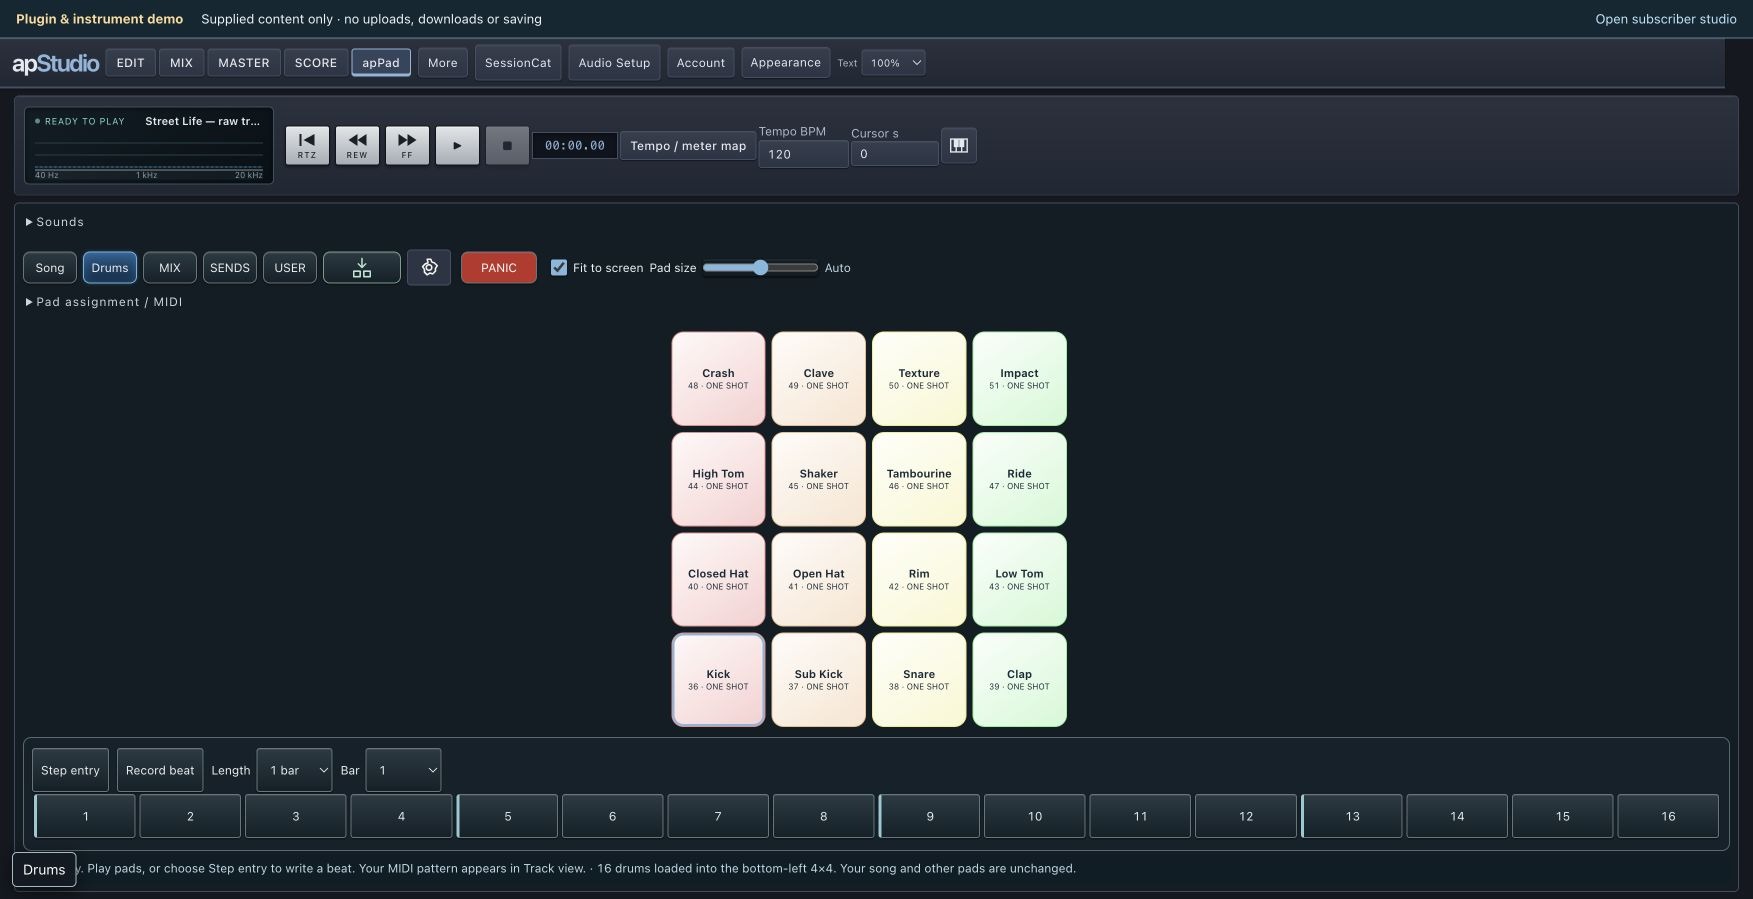This screenshot has width=1753, height=899.
Task: Trigger the Closed Hat pad
Action: [718, 580]
